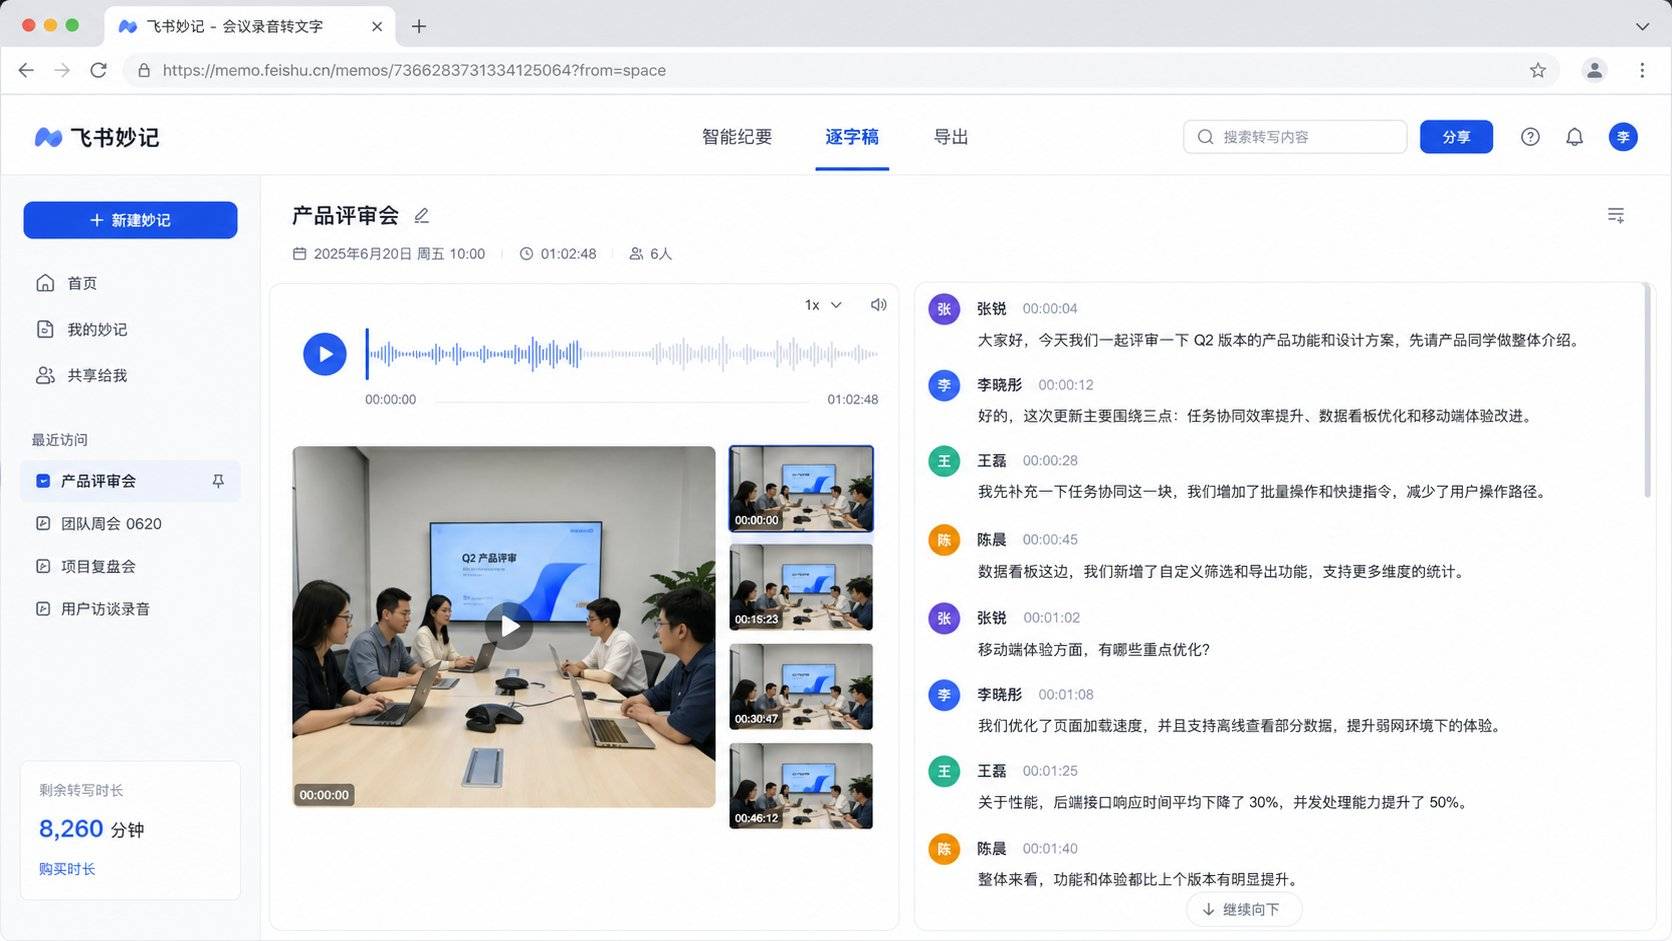Image resolution: width=1672 pixels, height=941 pixels.
Task: Switch to the 导出 tab
Action: coord(951,137)
